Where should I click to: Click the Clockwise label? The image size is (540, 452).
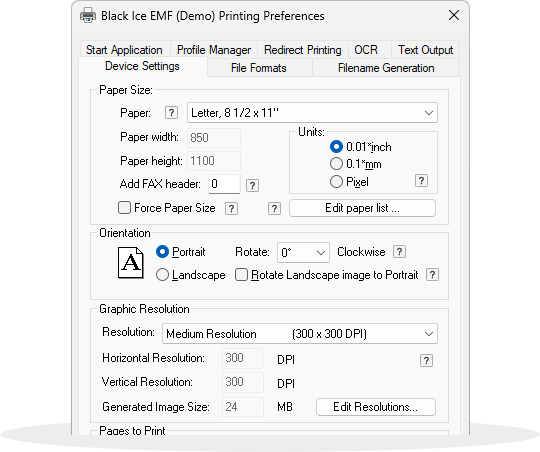pyautogui.click(x=361, y=252)
